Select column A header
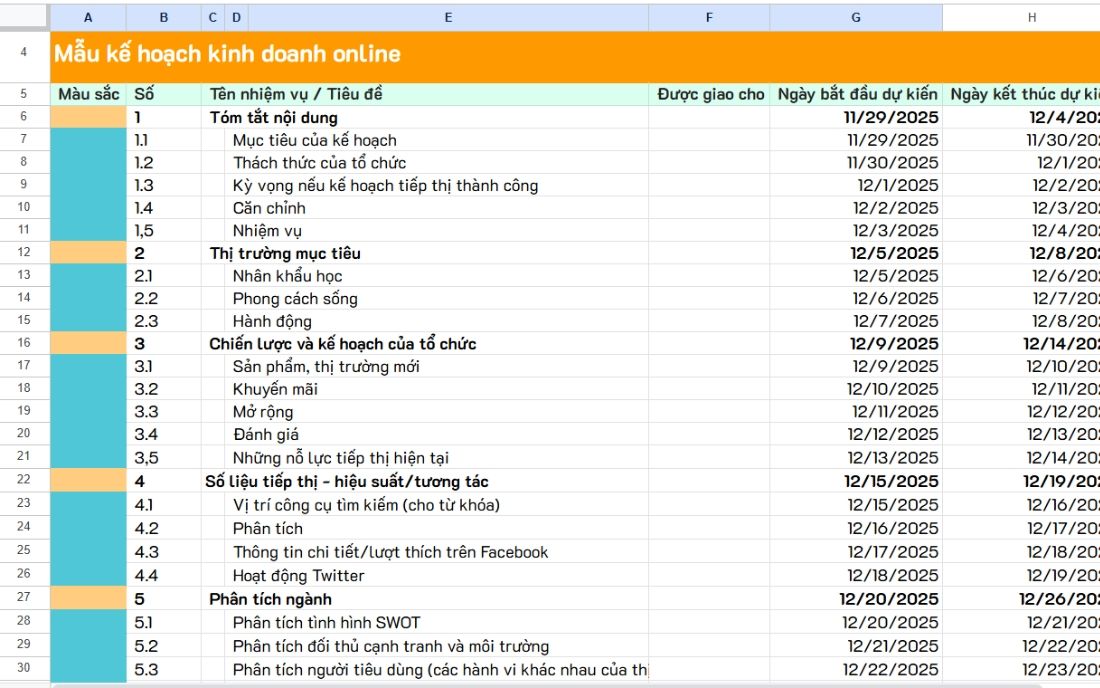Viewport: 1100px width, 688px height. (x=88, y=18)
